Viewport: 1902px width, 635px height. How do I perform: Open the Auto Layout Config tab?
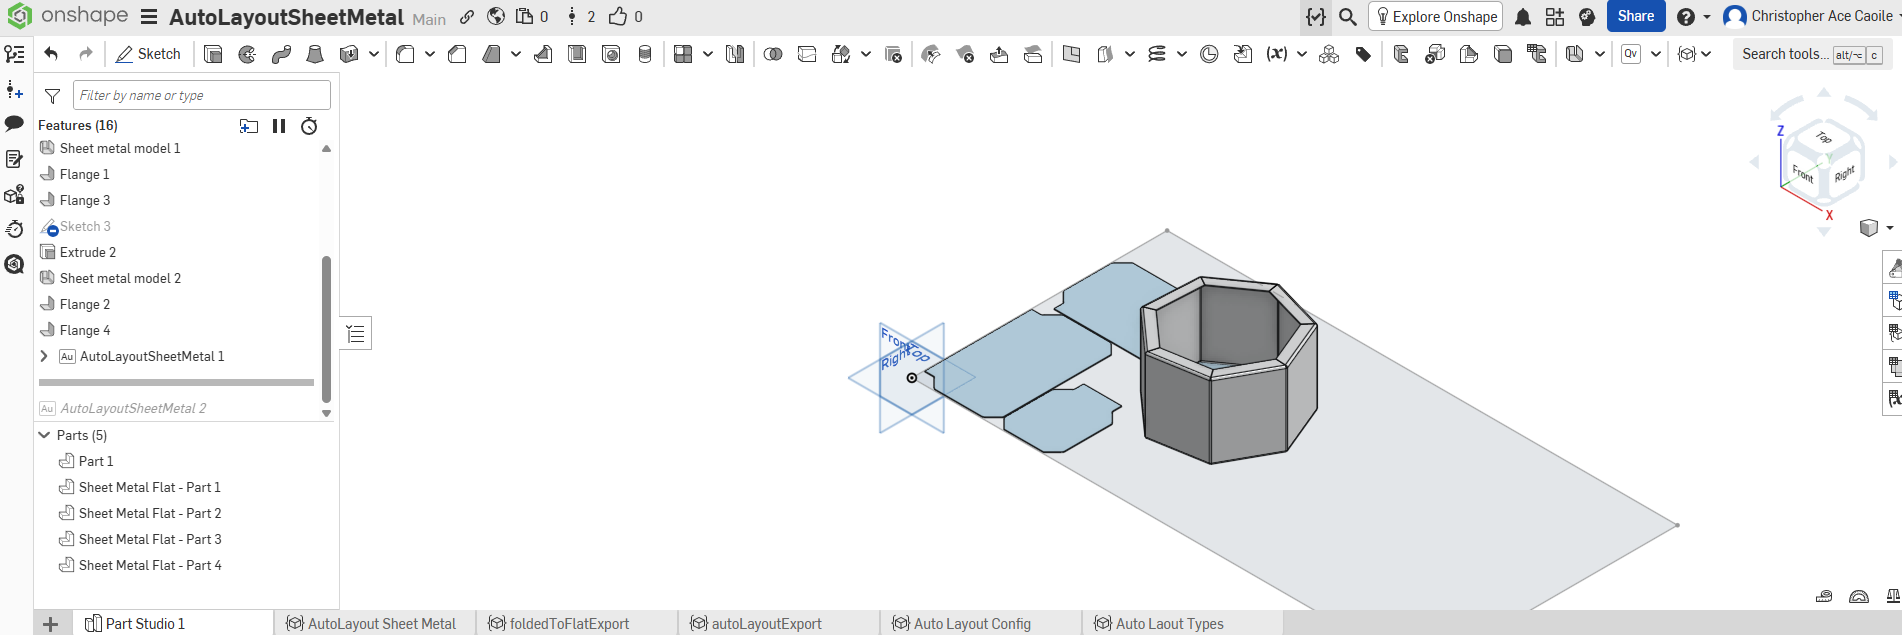(971, 623)
